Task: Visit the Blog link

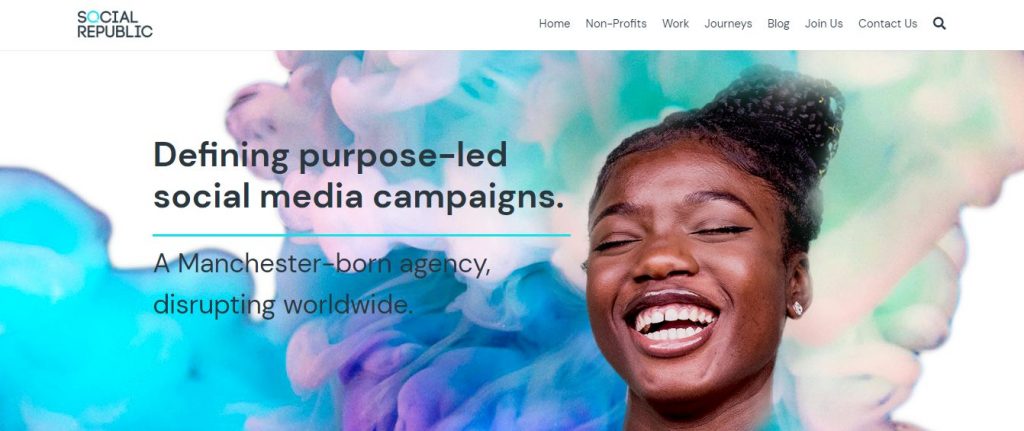Action: (x=778, y=24)
